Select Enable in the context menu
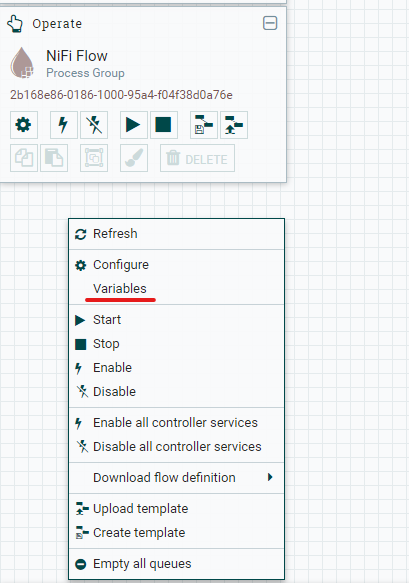The image size is (409, 583). (177, 368)
